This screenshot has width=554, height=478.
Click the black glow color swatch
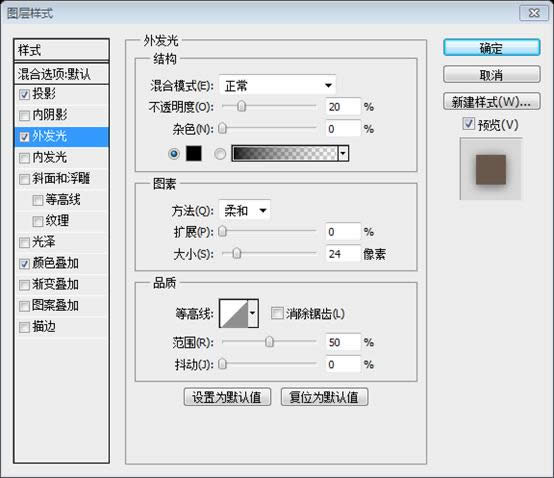(x=194, y=154)
